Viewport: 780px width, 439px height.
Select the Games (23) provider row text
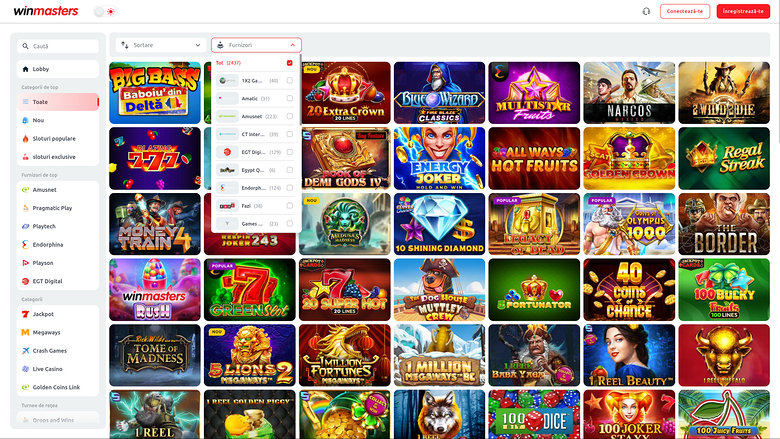pos(260,224)
